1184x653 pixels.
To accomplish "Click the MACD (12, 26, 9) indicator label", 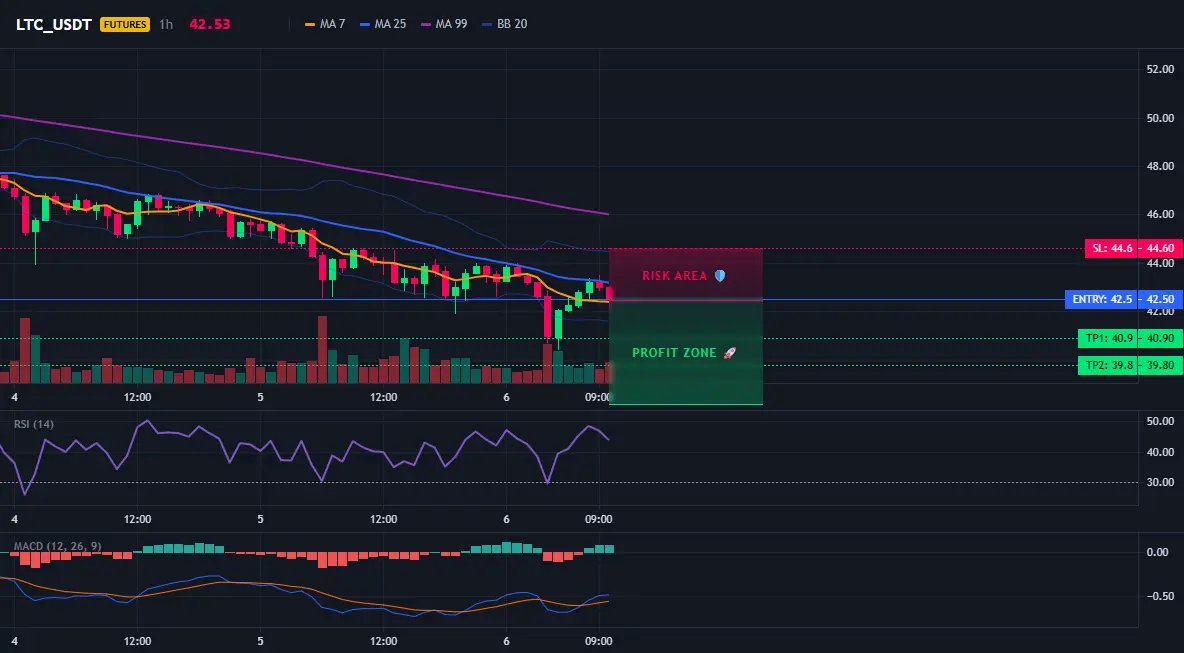I will [57, 546].
